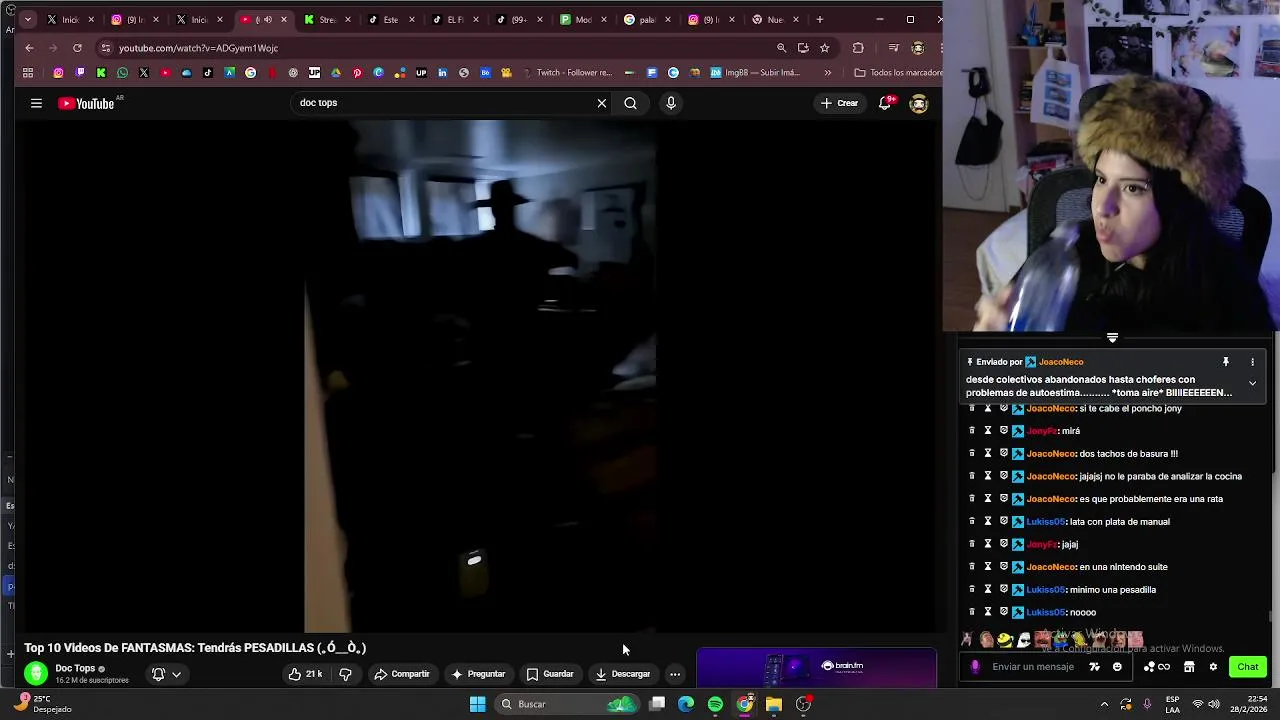This screenshot has height=720, width=1280.
Task: Open the Crear upload menu
Action: (x=839, y=103)
